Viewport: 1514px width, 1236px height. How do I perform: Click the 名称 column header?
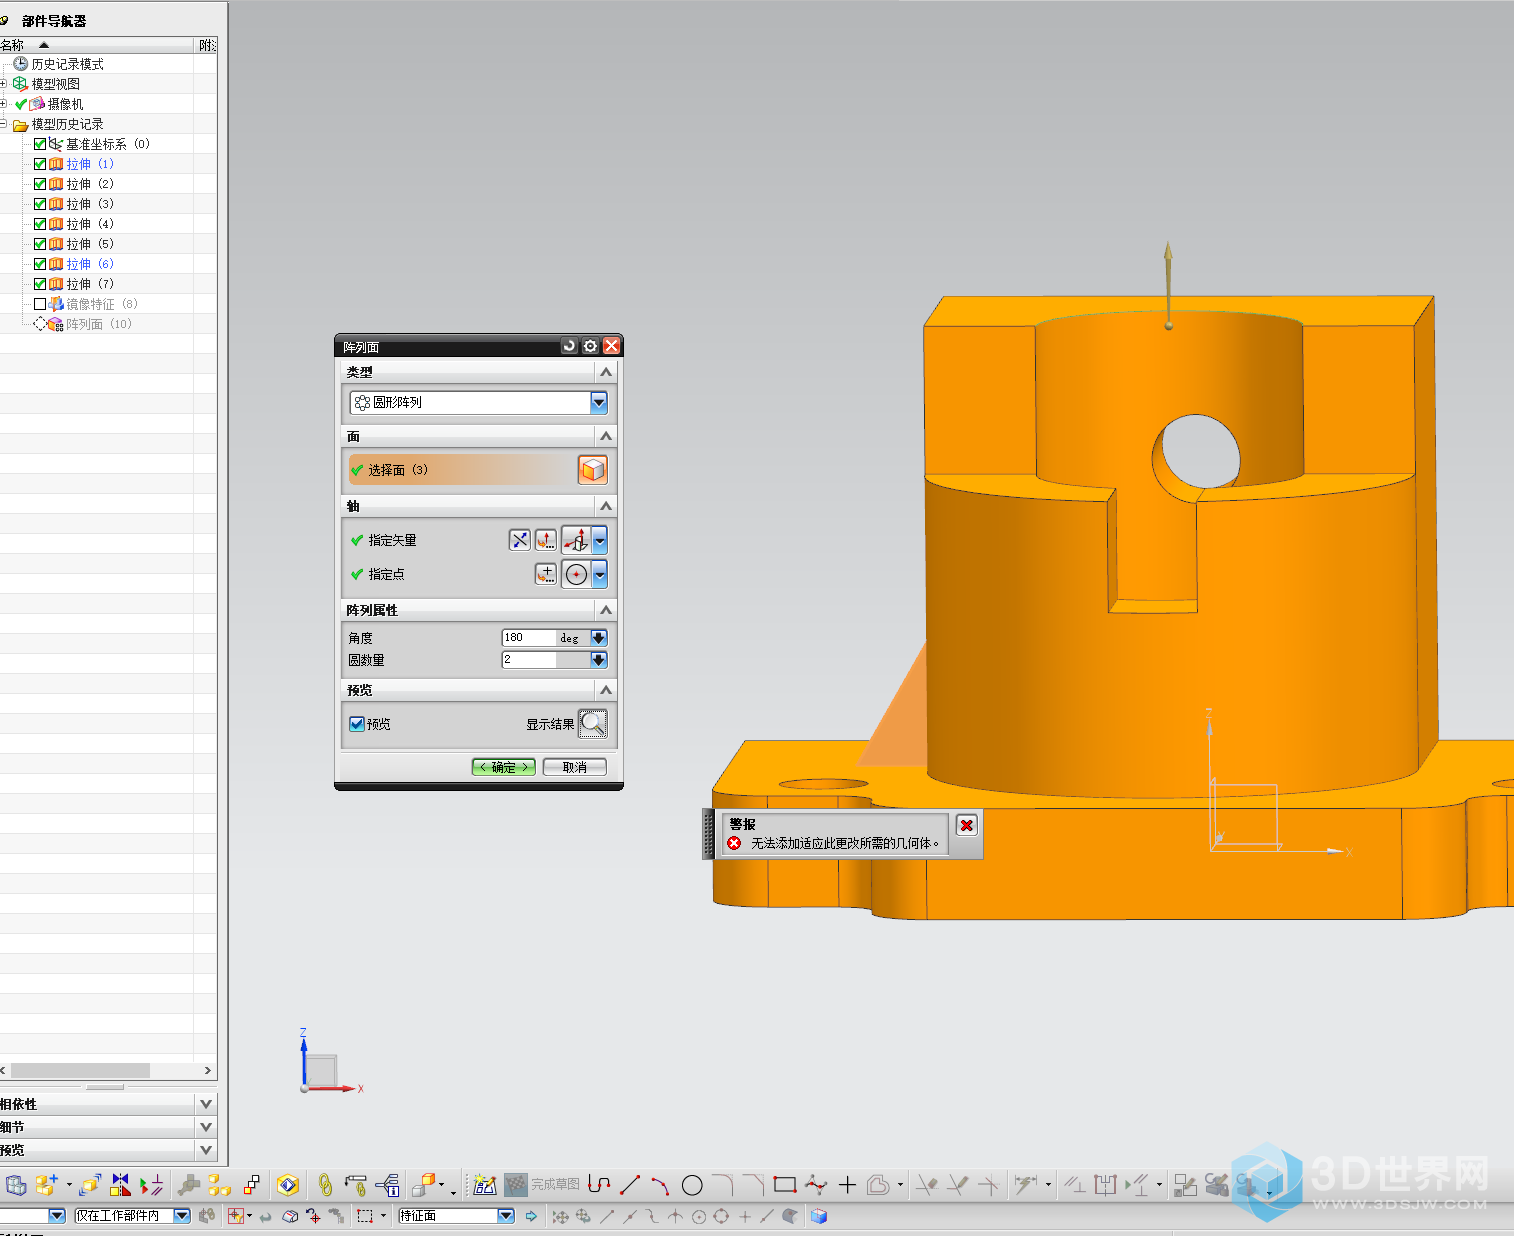tap(96, 45)
